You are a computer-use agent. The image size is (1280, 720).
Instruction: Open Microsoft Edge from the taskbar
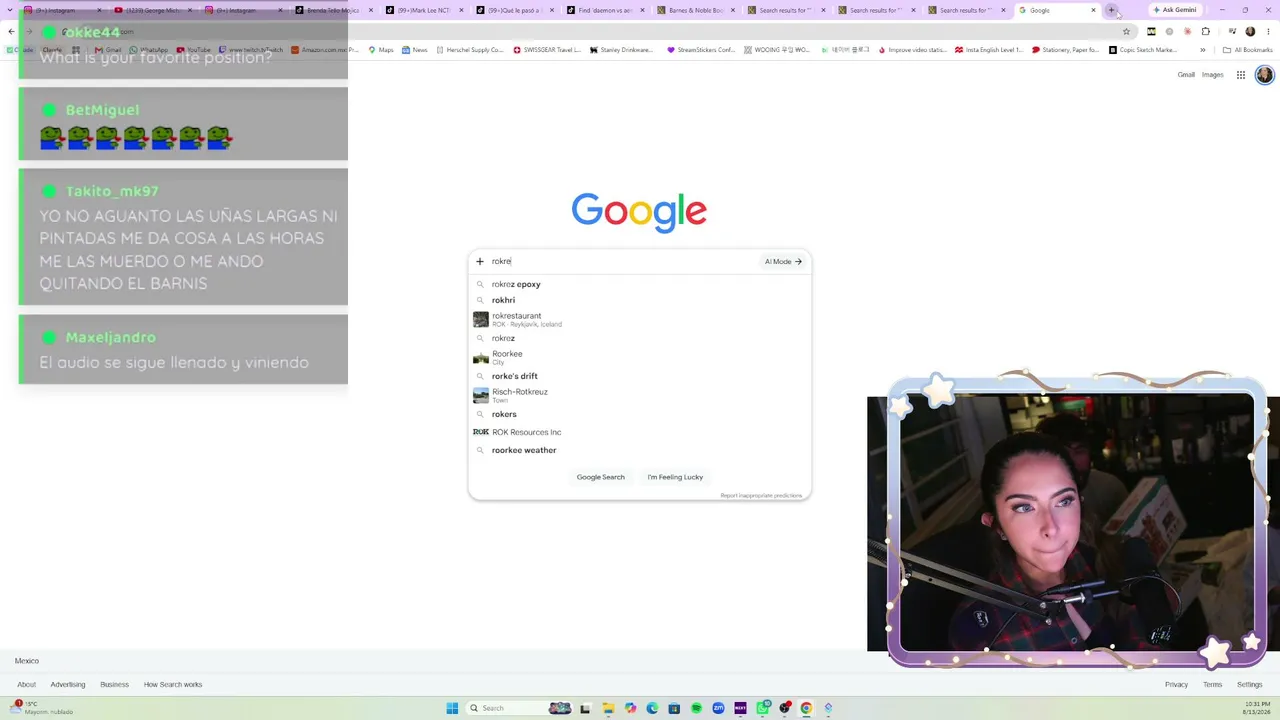click(652, 708)
